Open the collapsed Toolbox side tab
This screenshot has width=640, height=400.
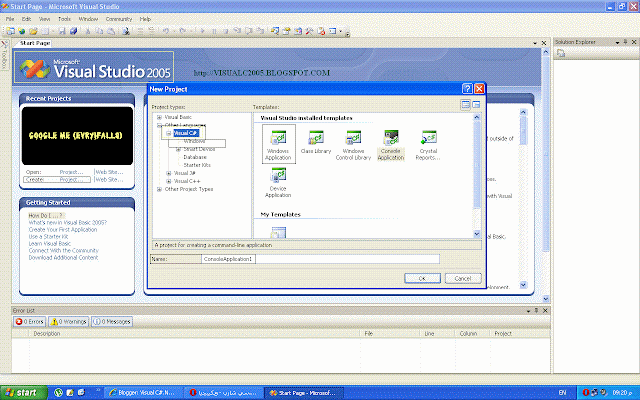4,54
